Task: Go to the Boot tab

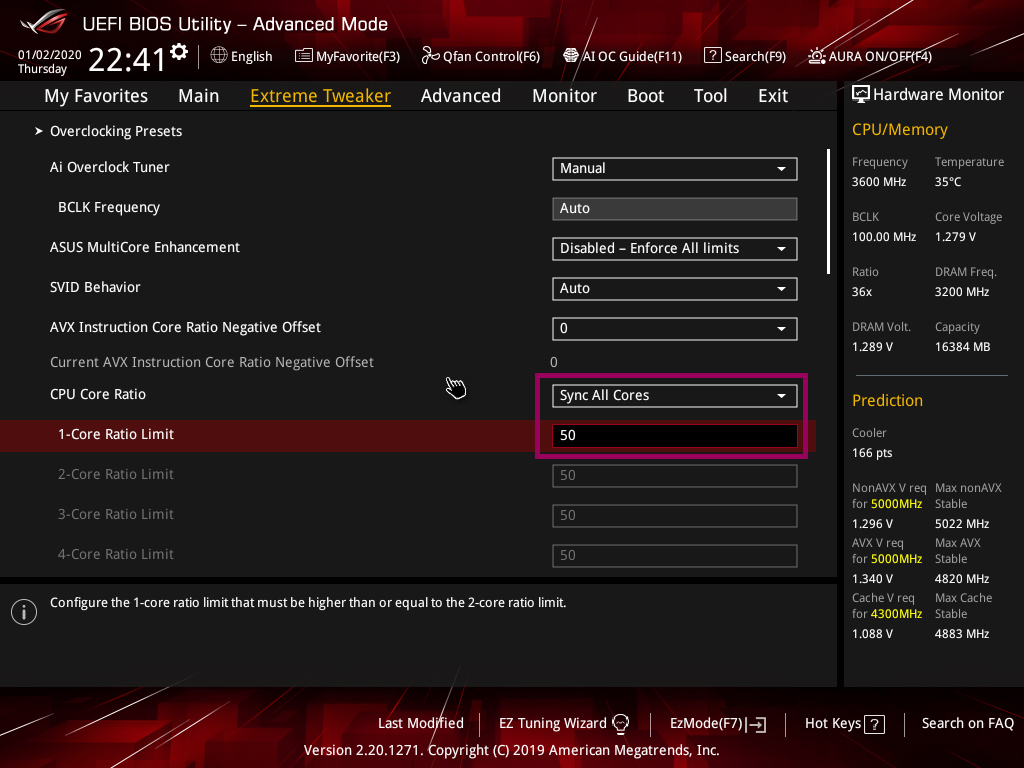Action: 645,96
